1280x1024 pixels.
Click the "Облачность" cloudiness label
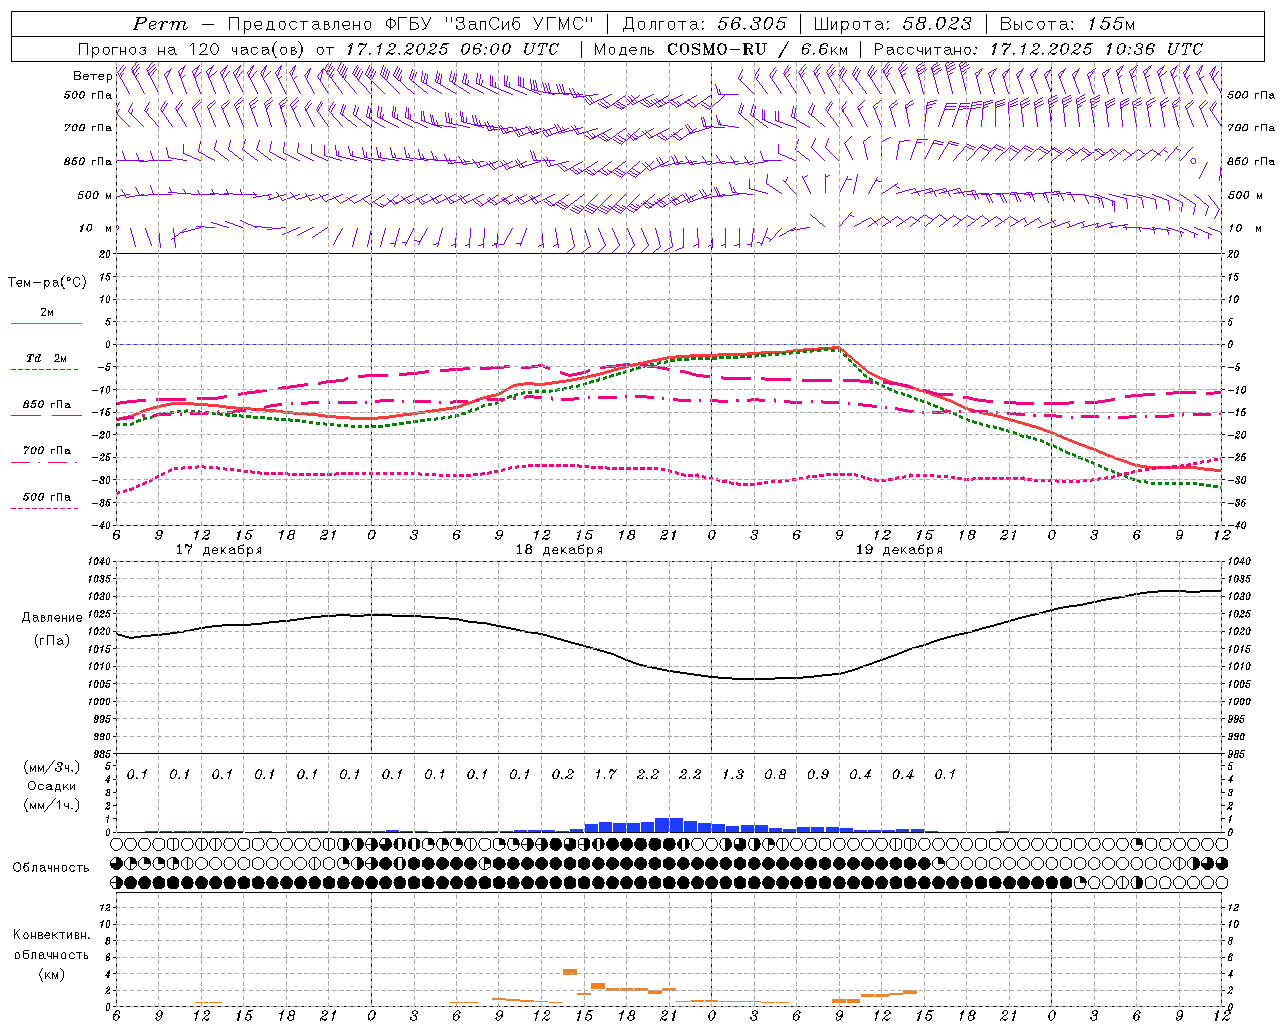[x=50, y=868]
